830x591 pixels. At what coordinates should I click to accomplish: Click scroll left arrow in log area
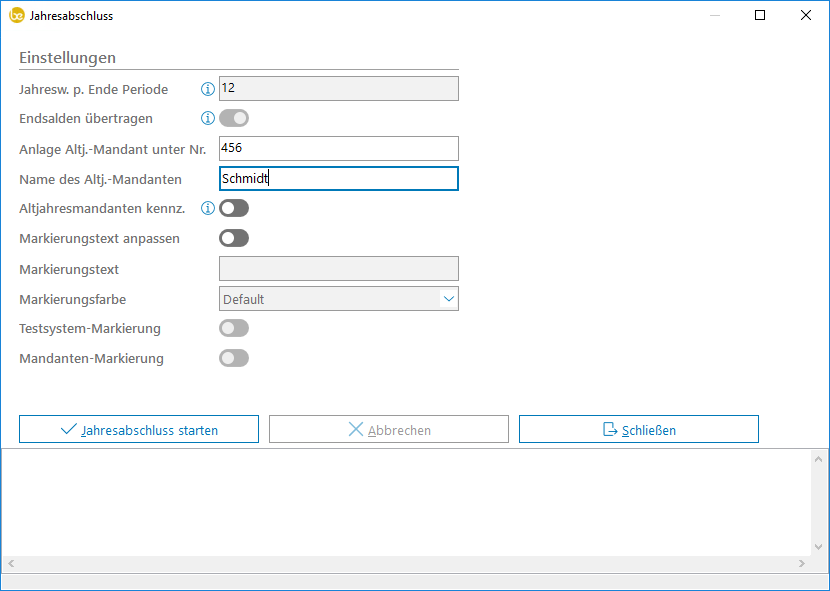pyautogui.click(x=11, y=564)
